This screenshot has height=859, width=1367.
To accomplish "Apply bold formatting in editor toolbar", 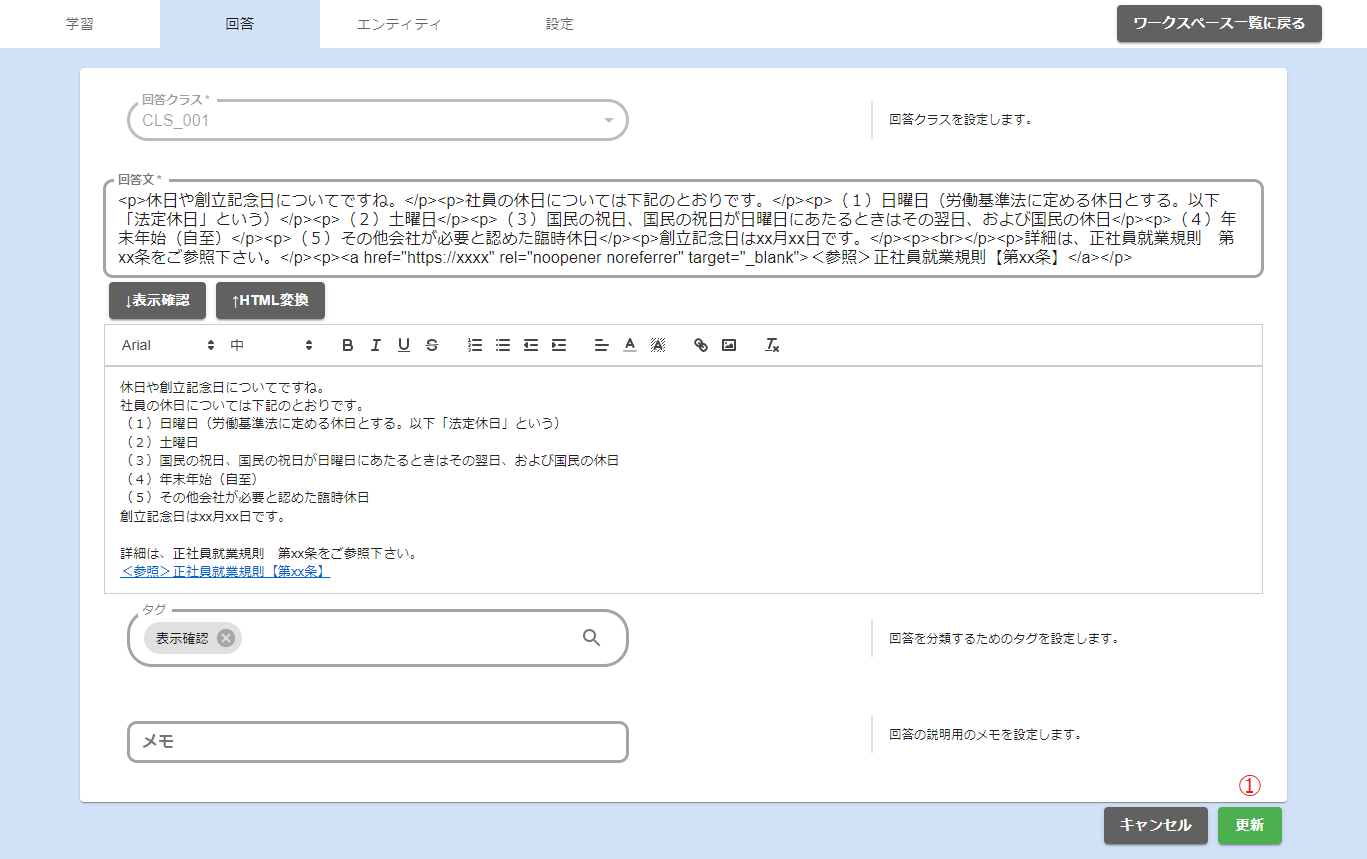I will click(348, 345).
